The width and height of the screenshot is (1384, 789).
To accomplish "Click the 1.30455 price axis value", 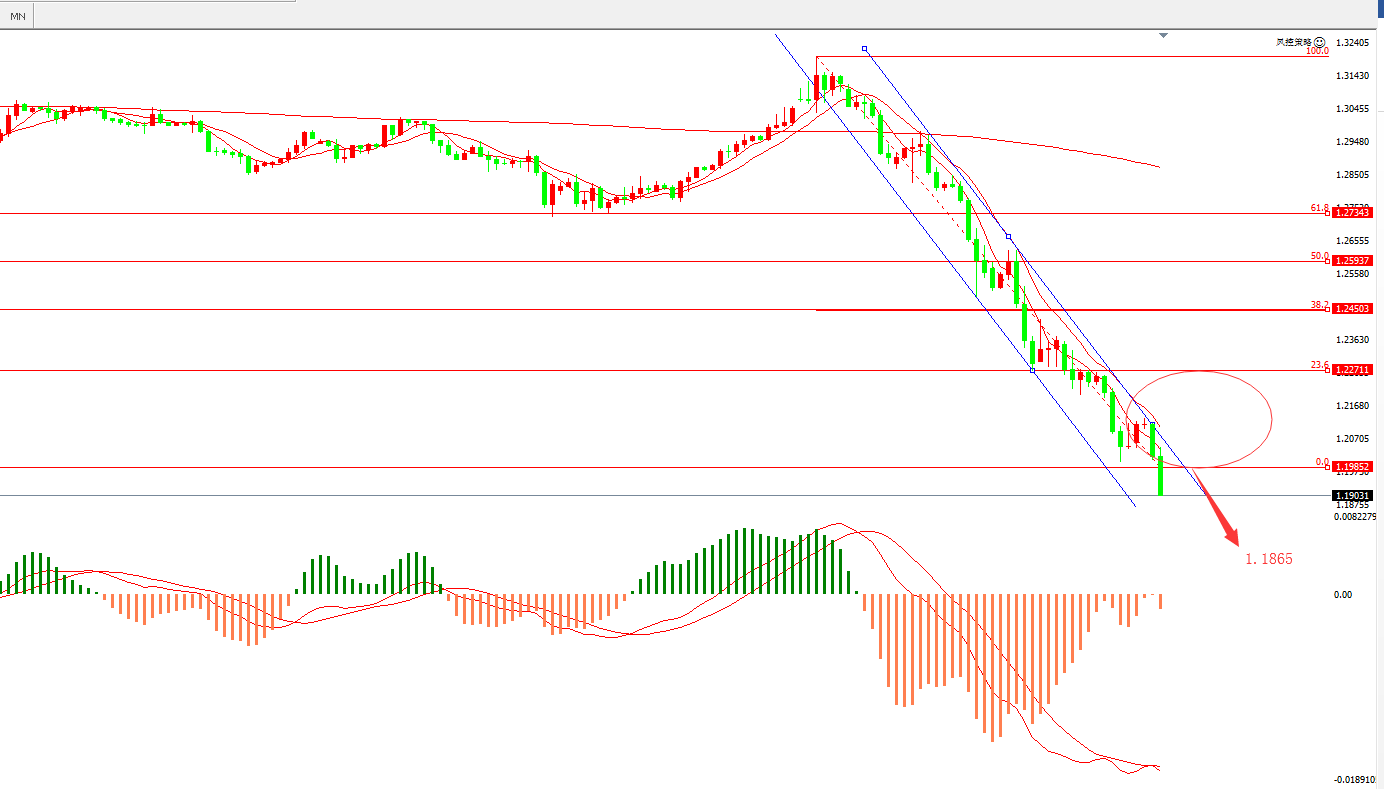I will [x=1354, y=109].
